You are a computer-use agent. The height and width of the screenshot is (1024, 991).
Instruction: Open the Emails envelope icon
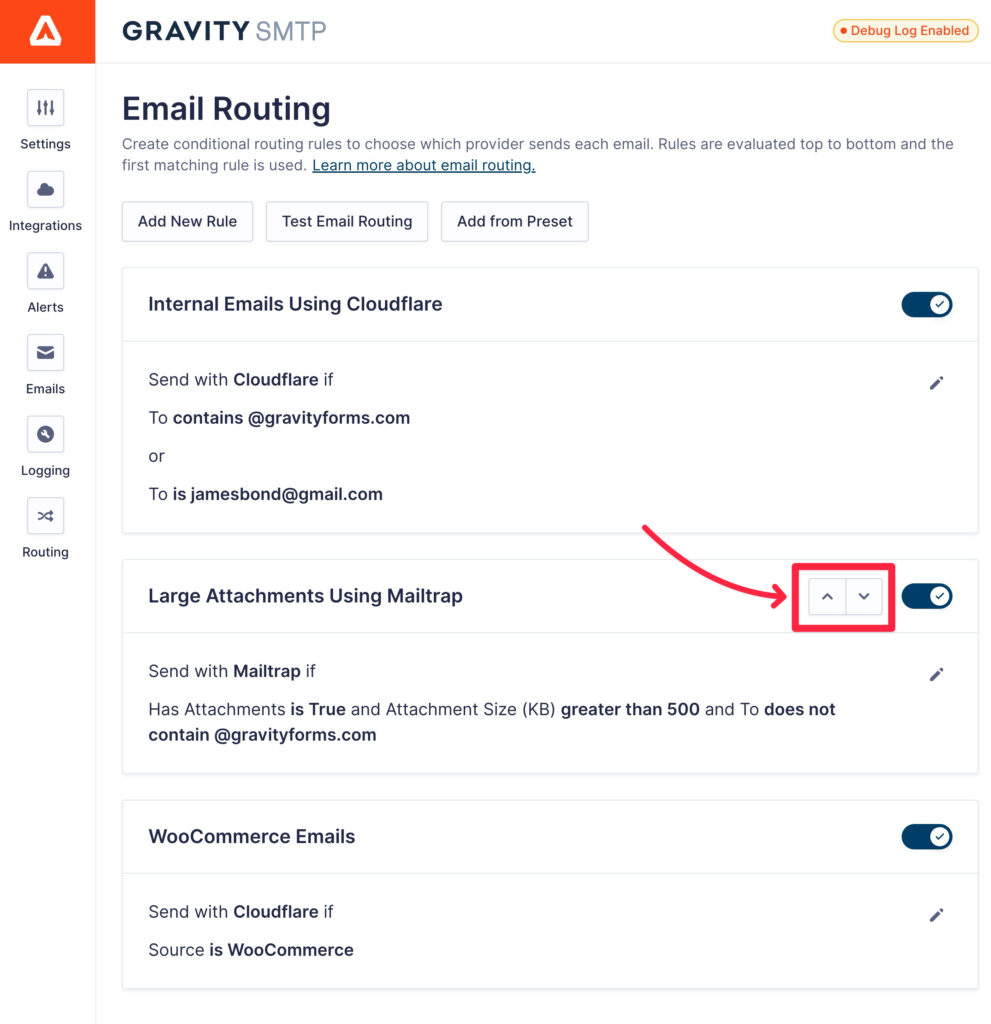(x=45, y=353)
